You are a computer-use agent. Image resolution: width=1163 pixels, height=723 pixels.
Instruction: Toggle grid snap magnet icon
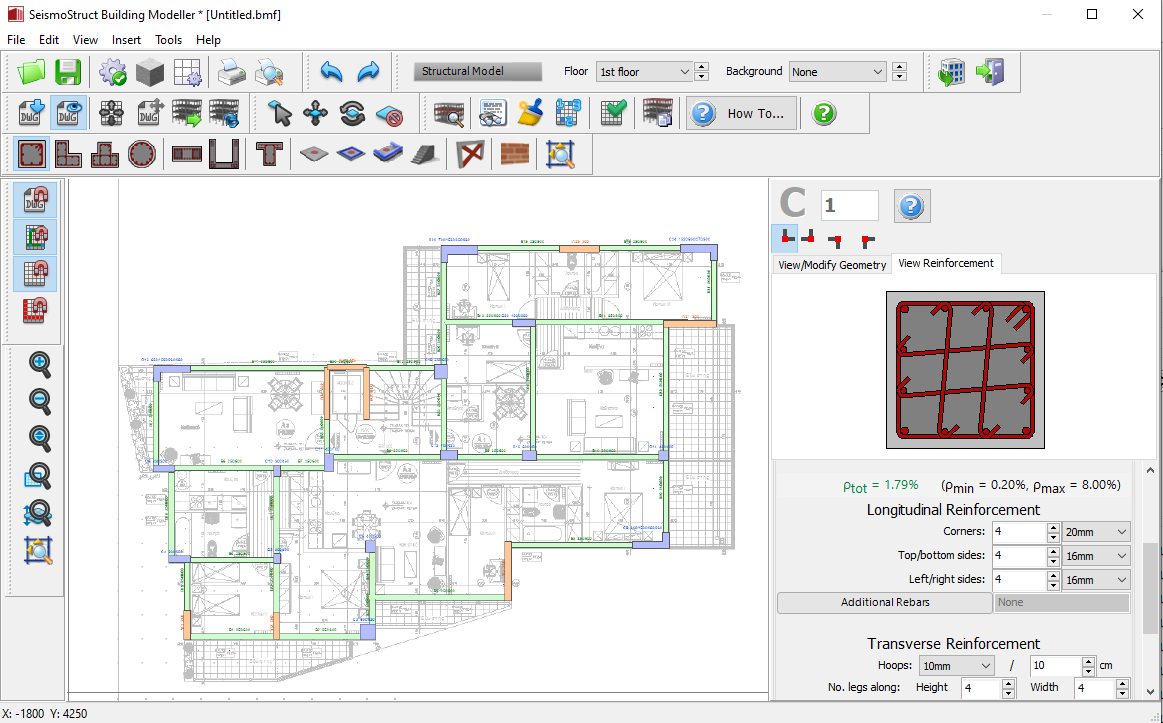tap(35, 274)
